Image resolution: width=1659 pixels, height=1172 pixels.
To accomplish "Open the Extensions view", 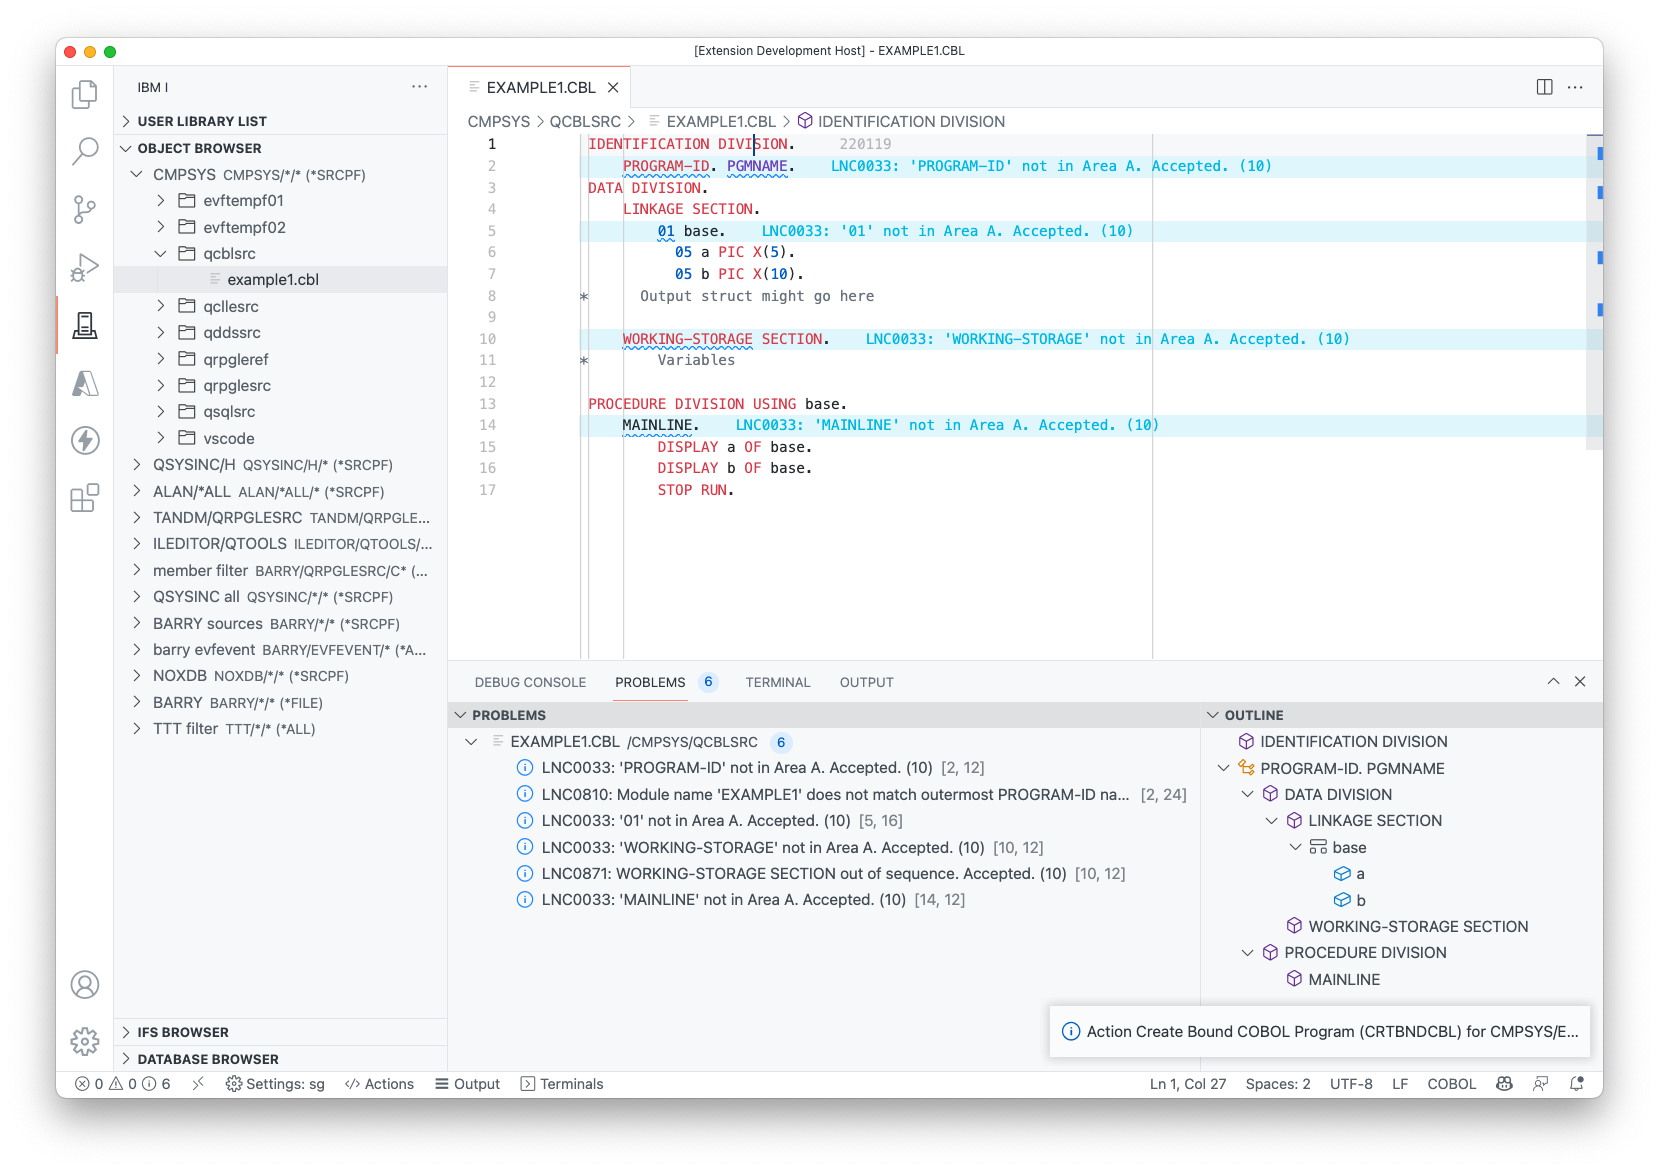I will [x=85, y=498].
